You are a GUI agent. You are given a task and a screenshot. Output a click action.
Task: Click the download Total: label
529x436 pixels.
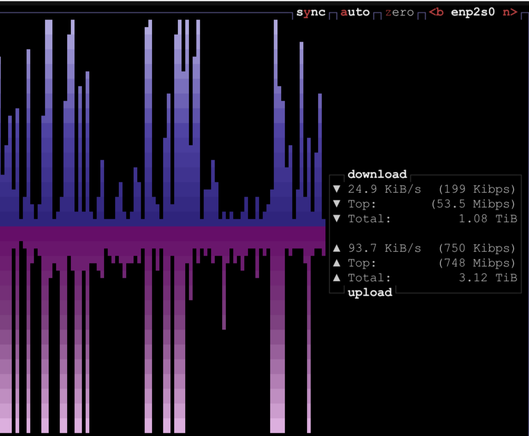click(369, 219)
